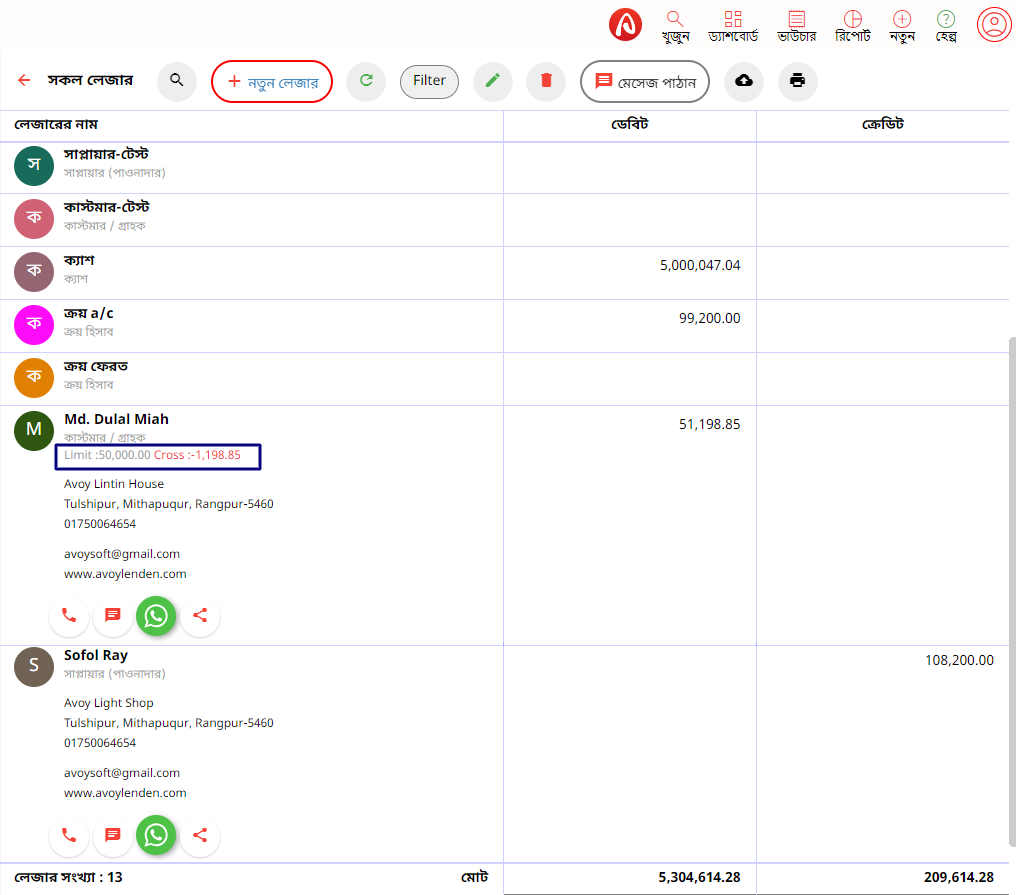The width and height of the screenshot is (1016, 895).
Task: Share Md. Dulal Miah ledger details
Action: 200,616
